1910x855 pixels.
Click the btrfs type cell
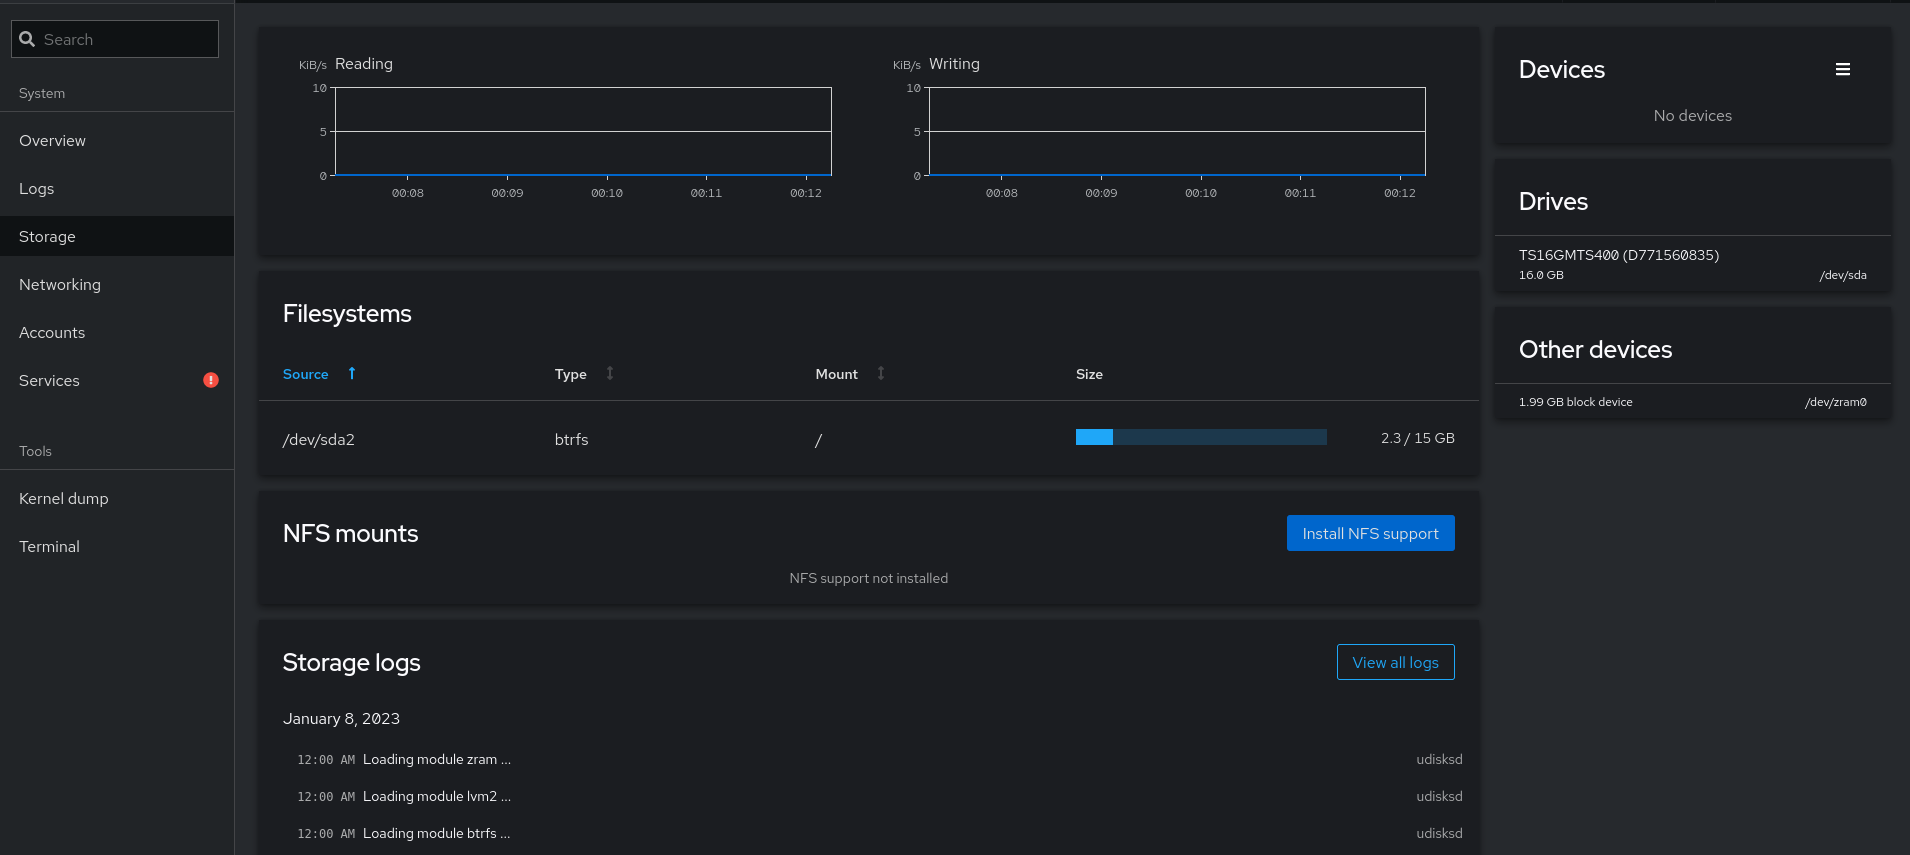click(x=571, y=439)
